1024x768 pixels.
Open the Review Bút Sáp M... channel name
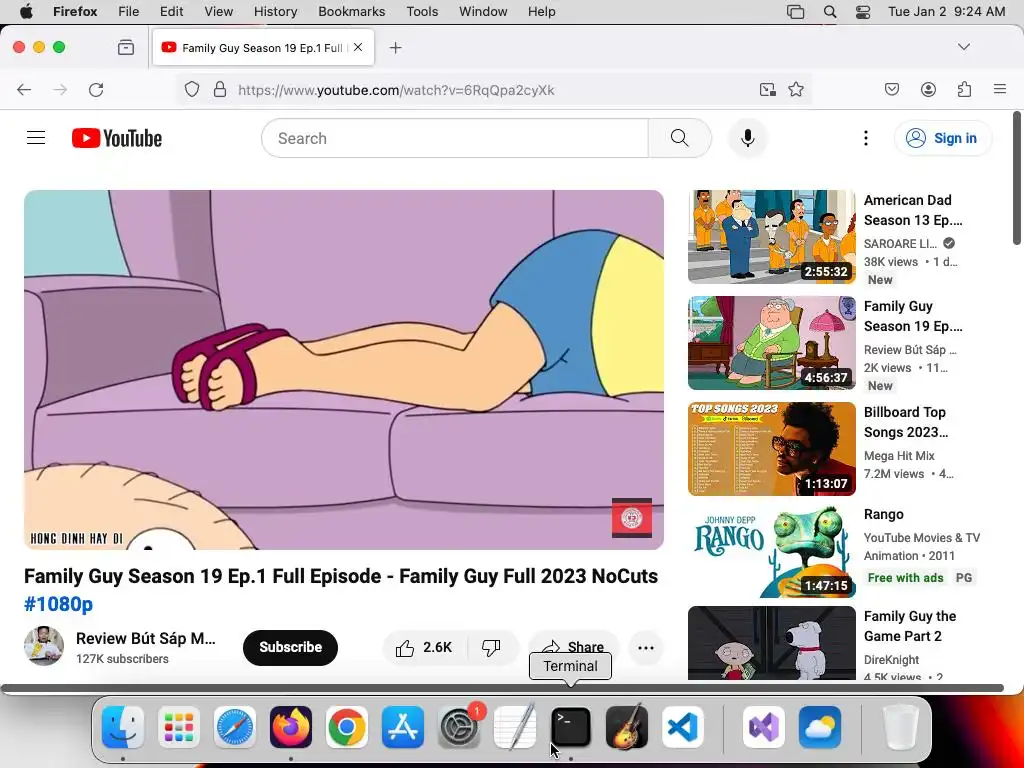coord(146,638)
